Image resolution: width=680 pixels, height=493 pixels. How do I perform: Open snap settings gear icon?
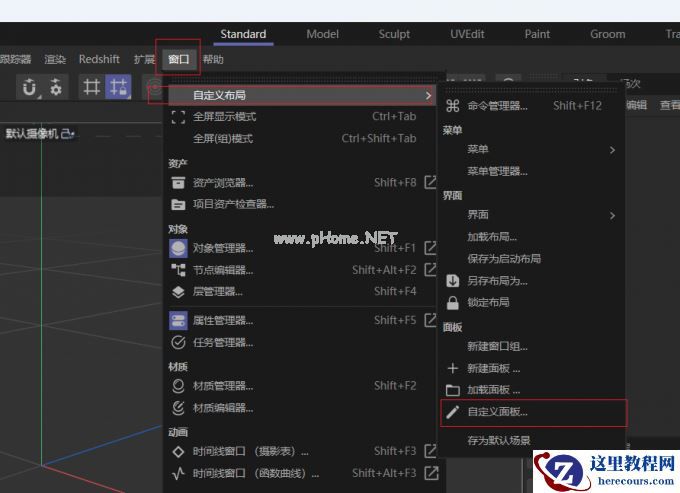pyautogui.click(x=55, y=87)
